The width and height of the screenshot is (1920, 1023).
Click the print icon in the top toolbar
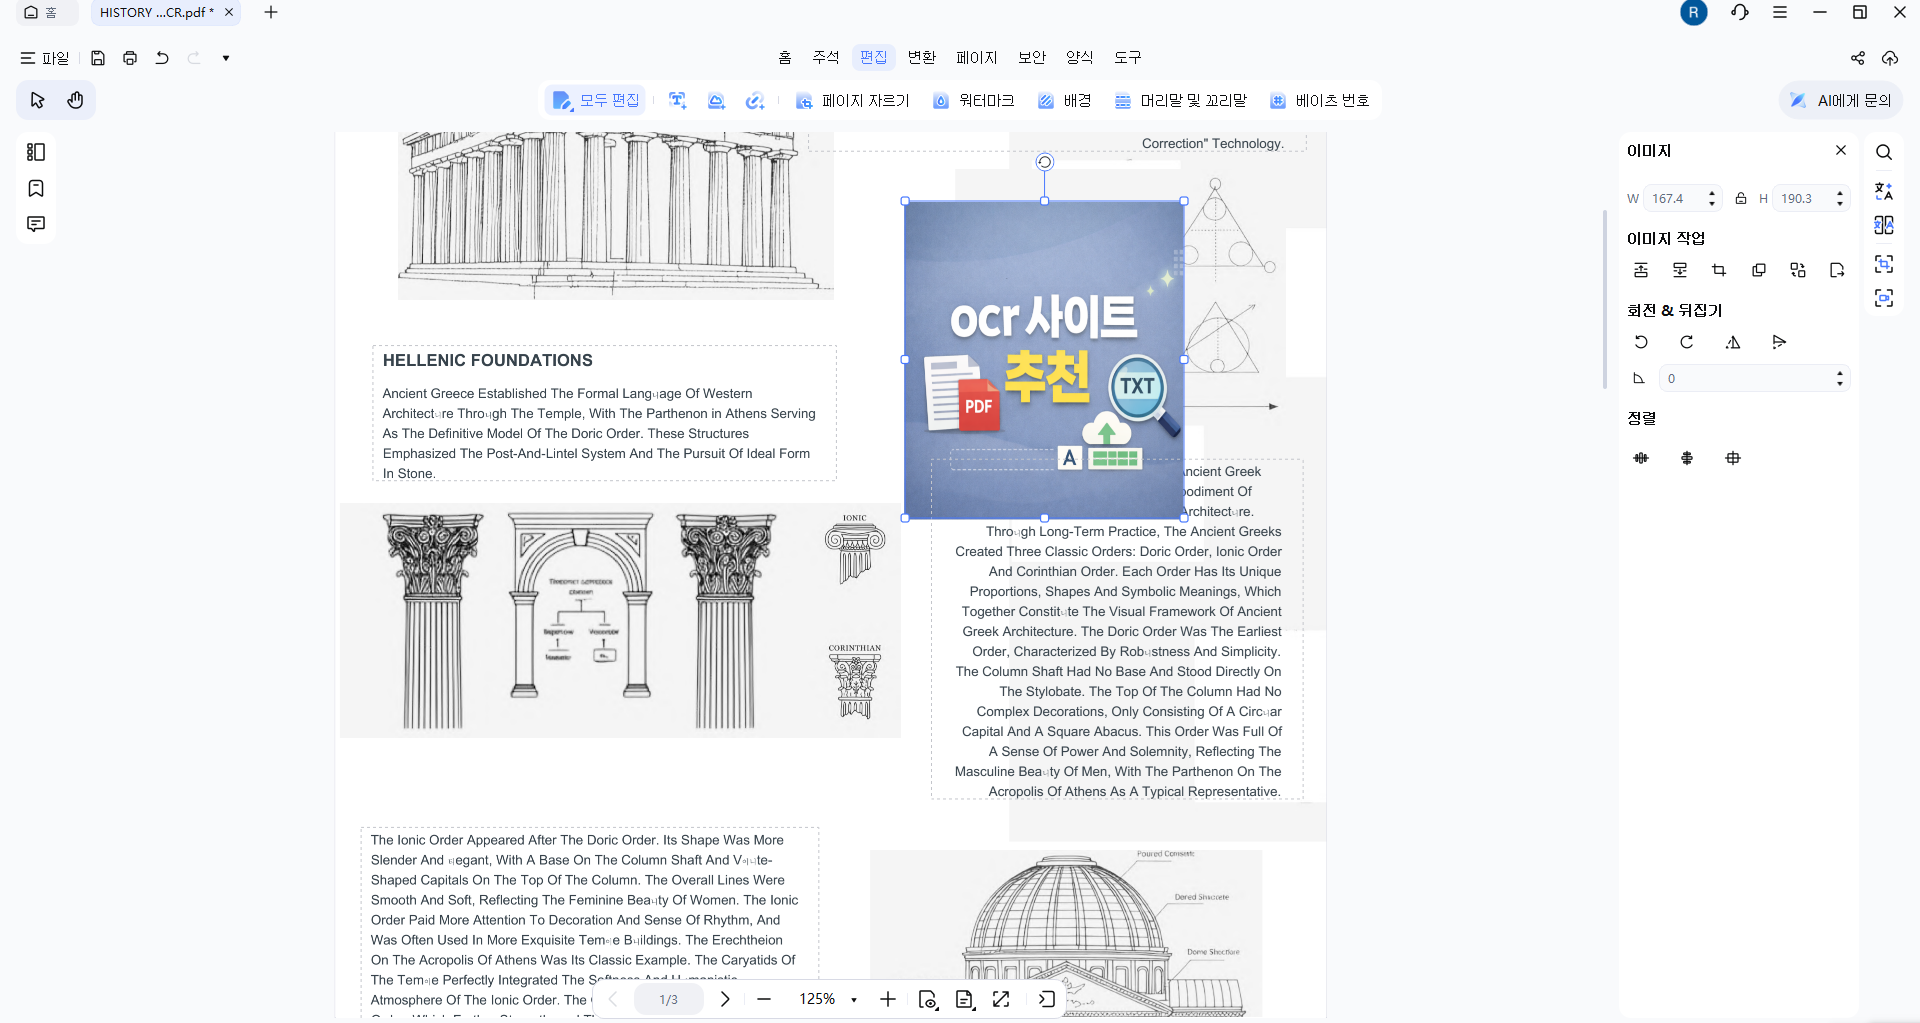130,58
